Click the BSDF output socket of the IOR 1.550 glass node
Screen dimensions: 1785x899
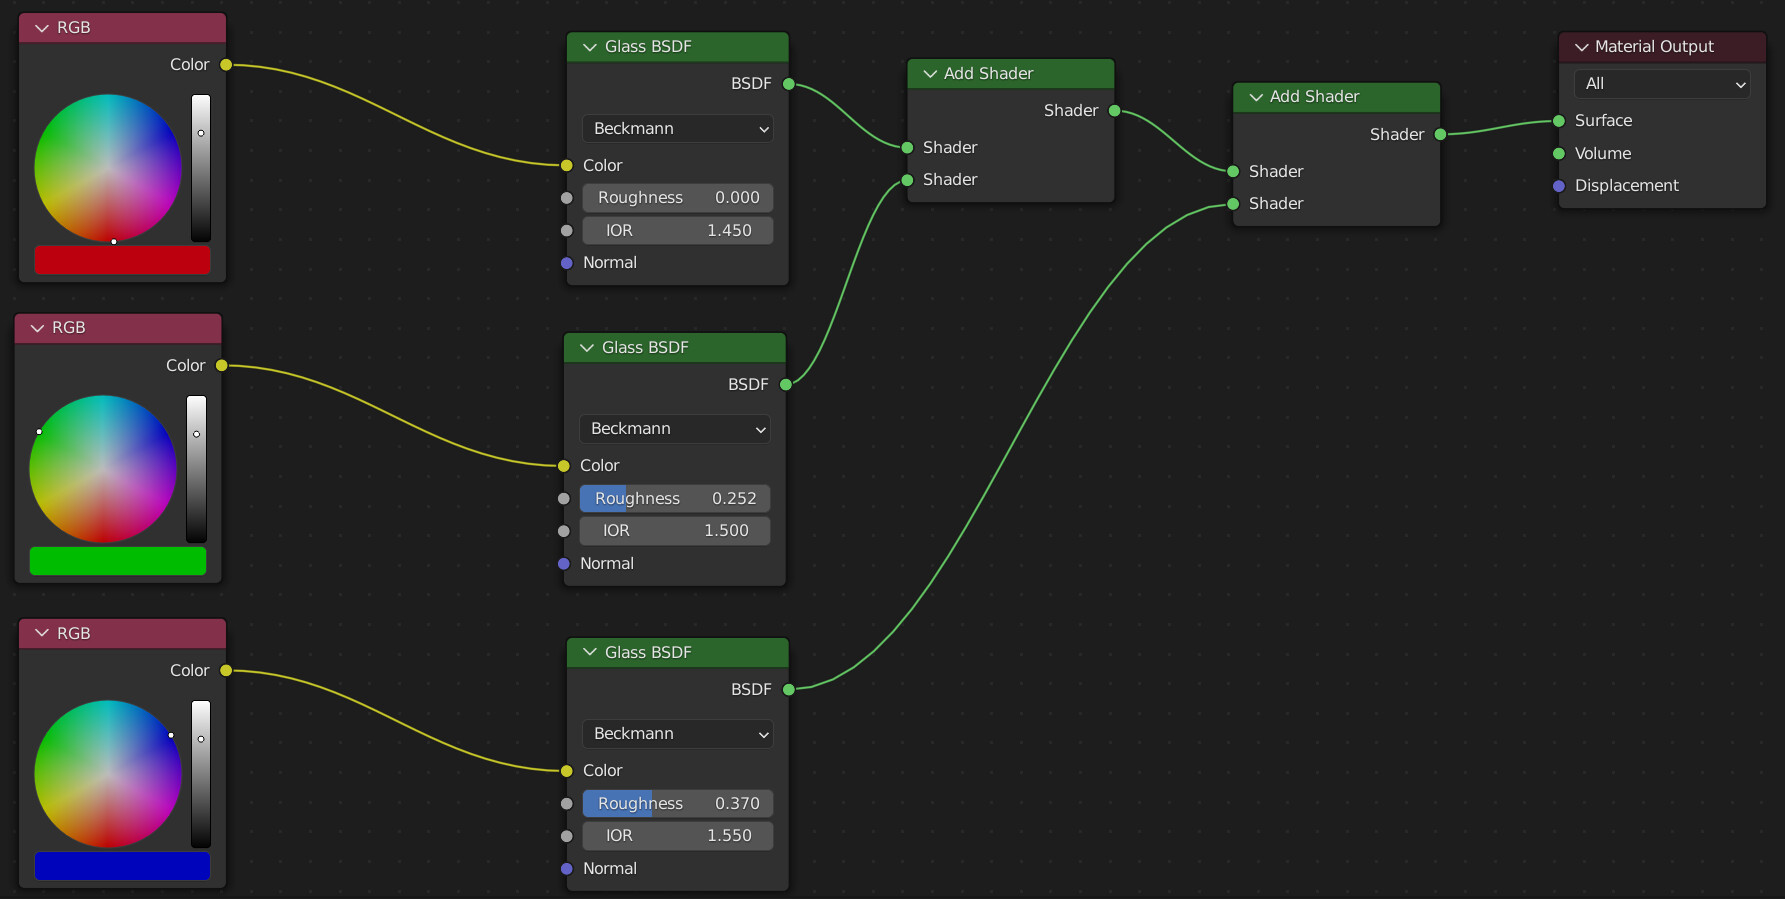pos(789,689)
